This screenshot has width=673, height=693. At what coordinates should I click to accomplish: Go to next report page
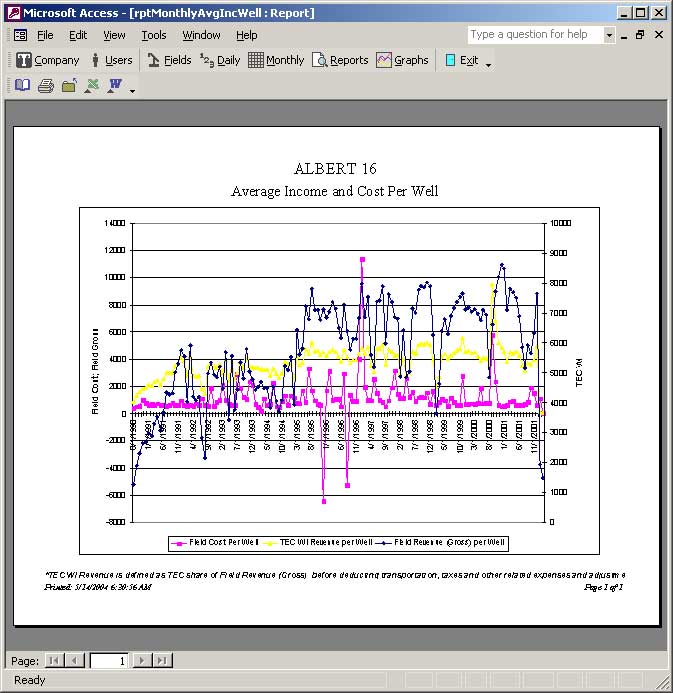click(141, 660)
